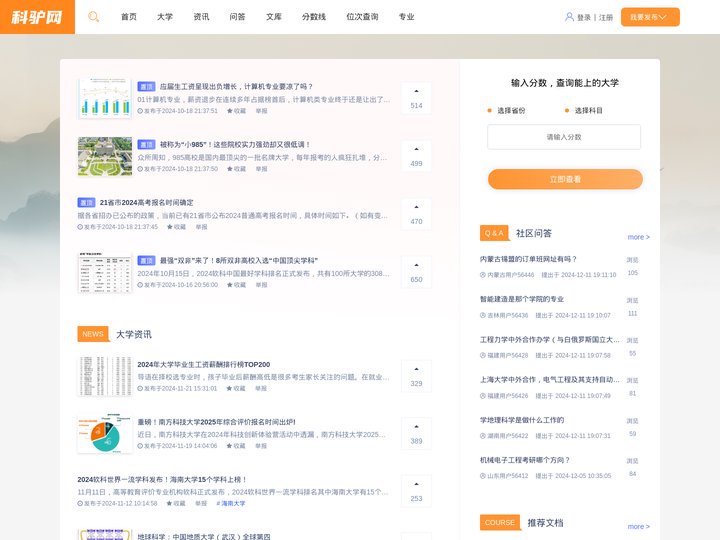Upvote the 应届生工资 article showing 514

416,98
